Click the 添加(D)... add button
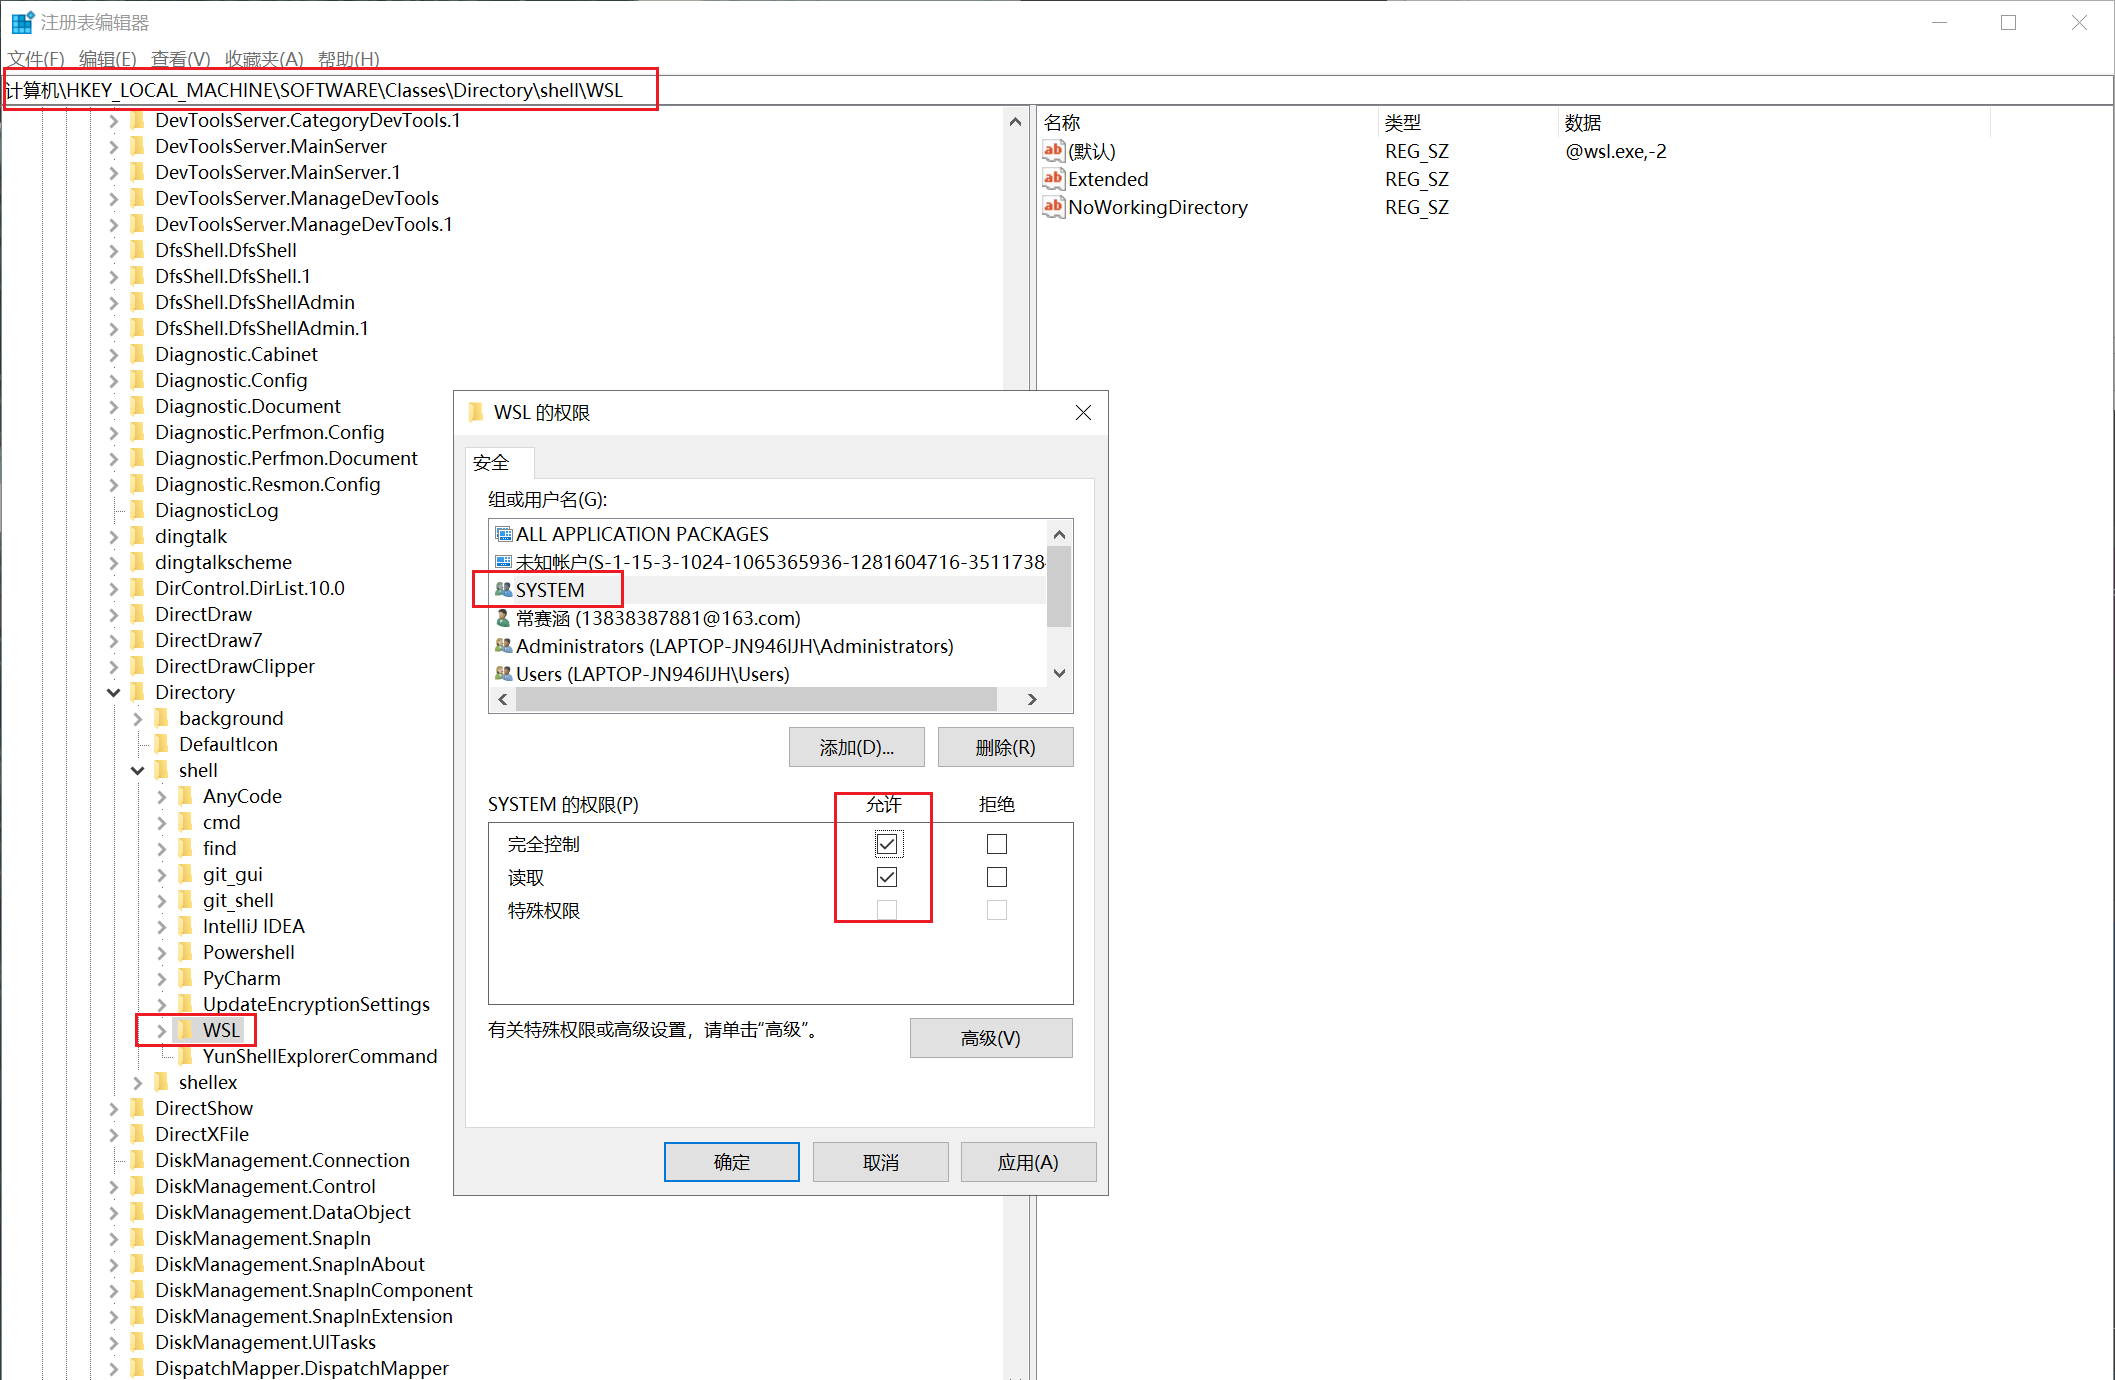Image resolution: width=2115 pixels, height=1380 pixels. click(856, 747)
